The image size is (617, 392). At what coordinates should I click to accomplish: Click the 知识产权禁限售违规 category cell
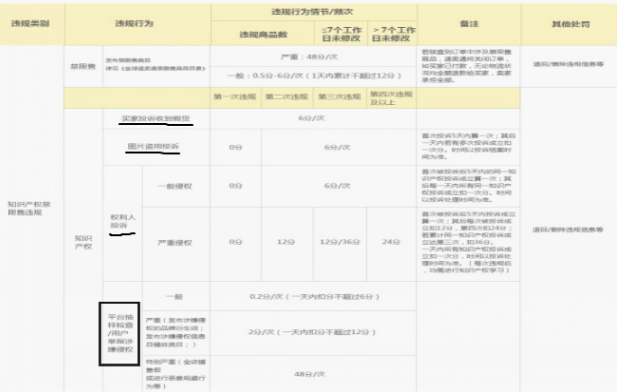click(29, 208)
